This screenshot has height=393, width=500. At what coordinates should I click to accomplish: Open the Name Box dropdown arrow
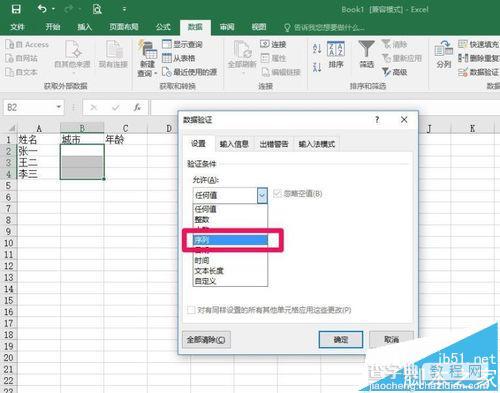[x=59, y=107]
